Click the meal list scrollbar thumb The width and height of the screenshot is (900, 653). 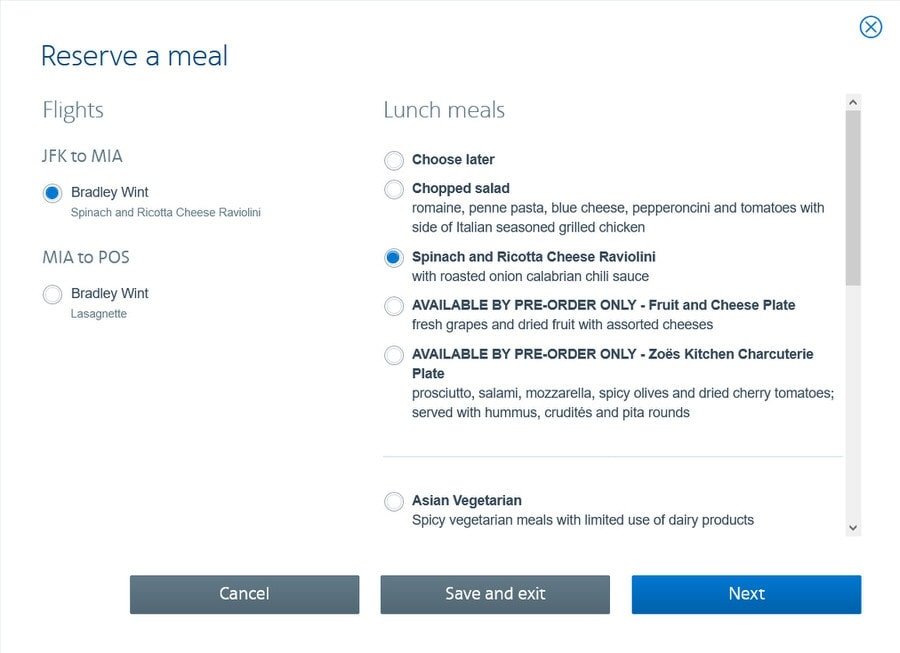853,198
